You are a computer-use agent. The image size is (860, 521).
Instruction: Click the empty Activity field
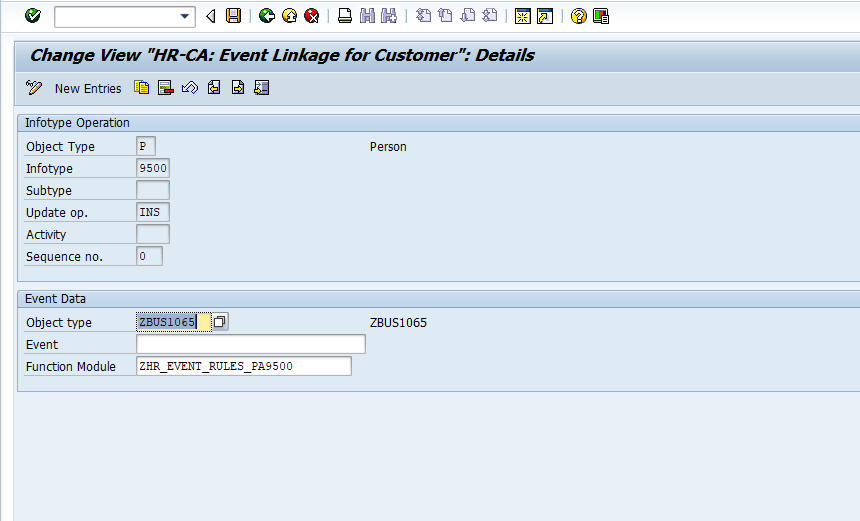point(153,234)
